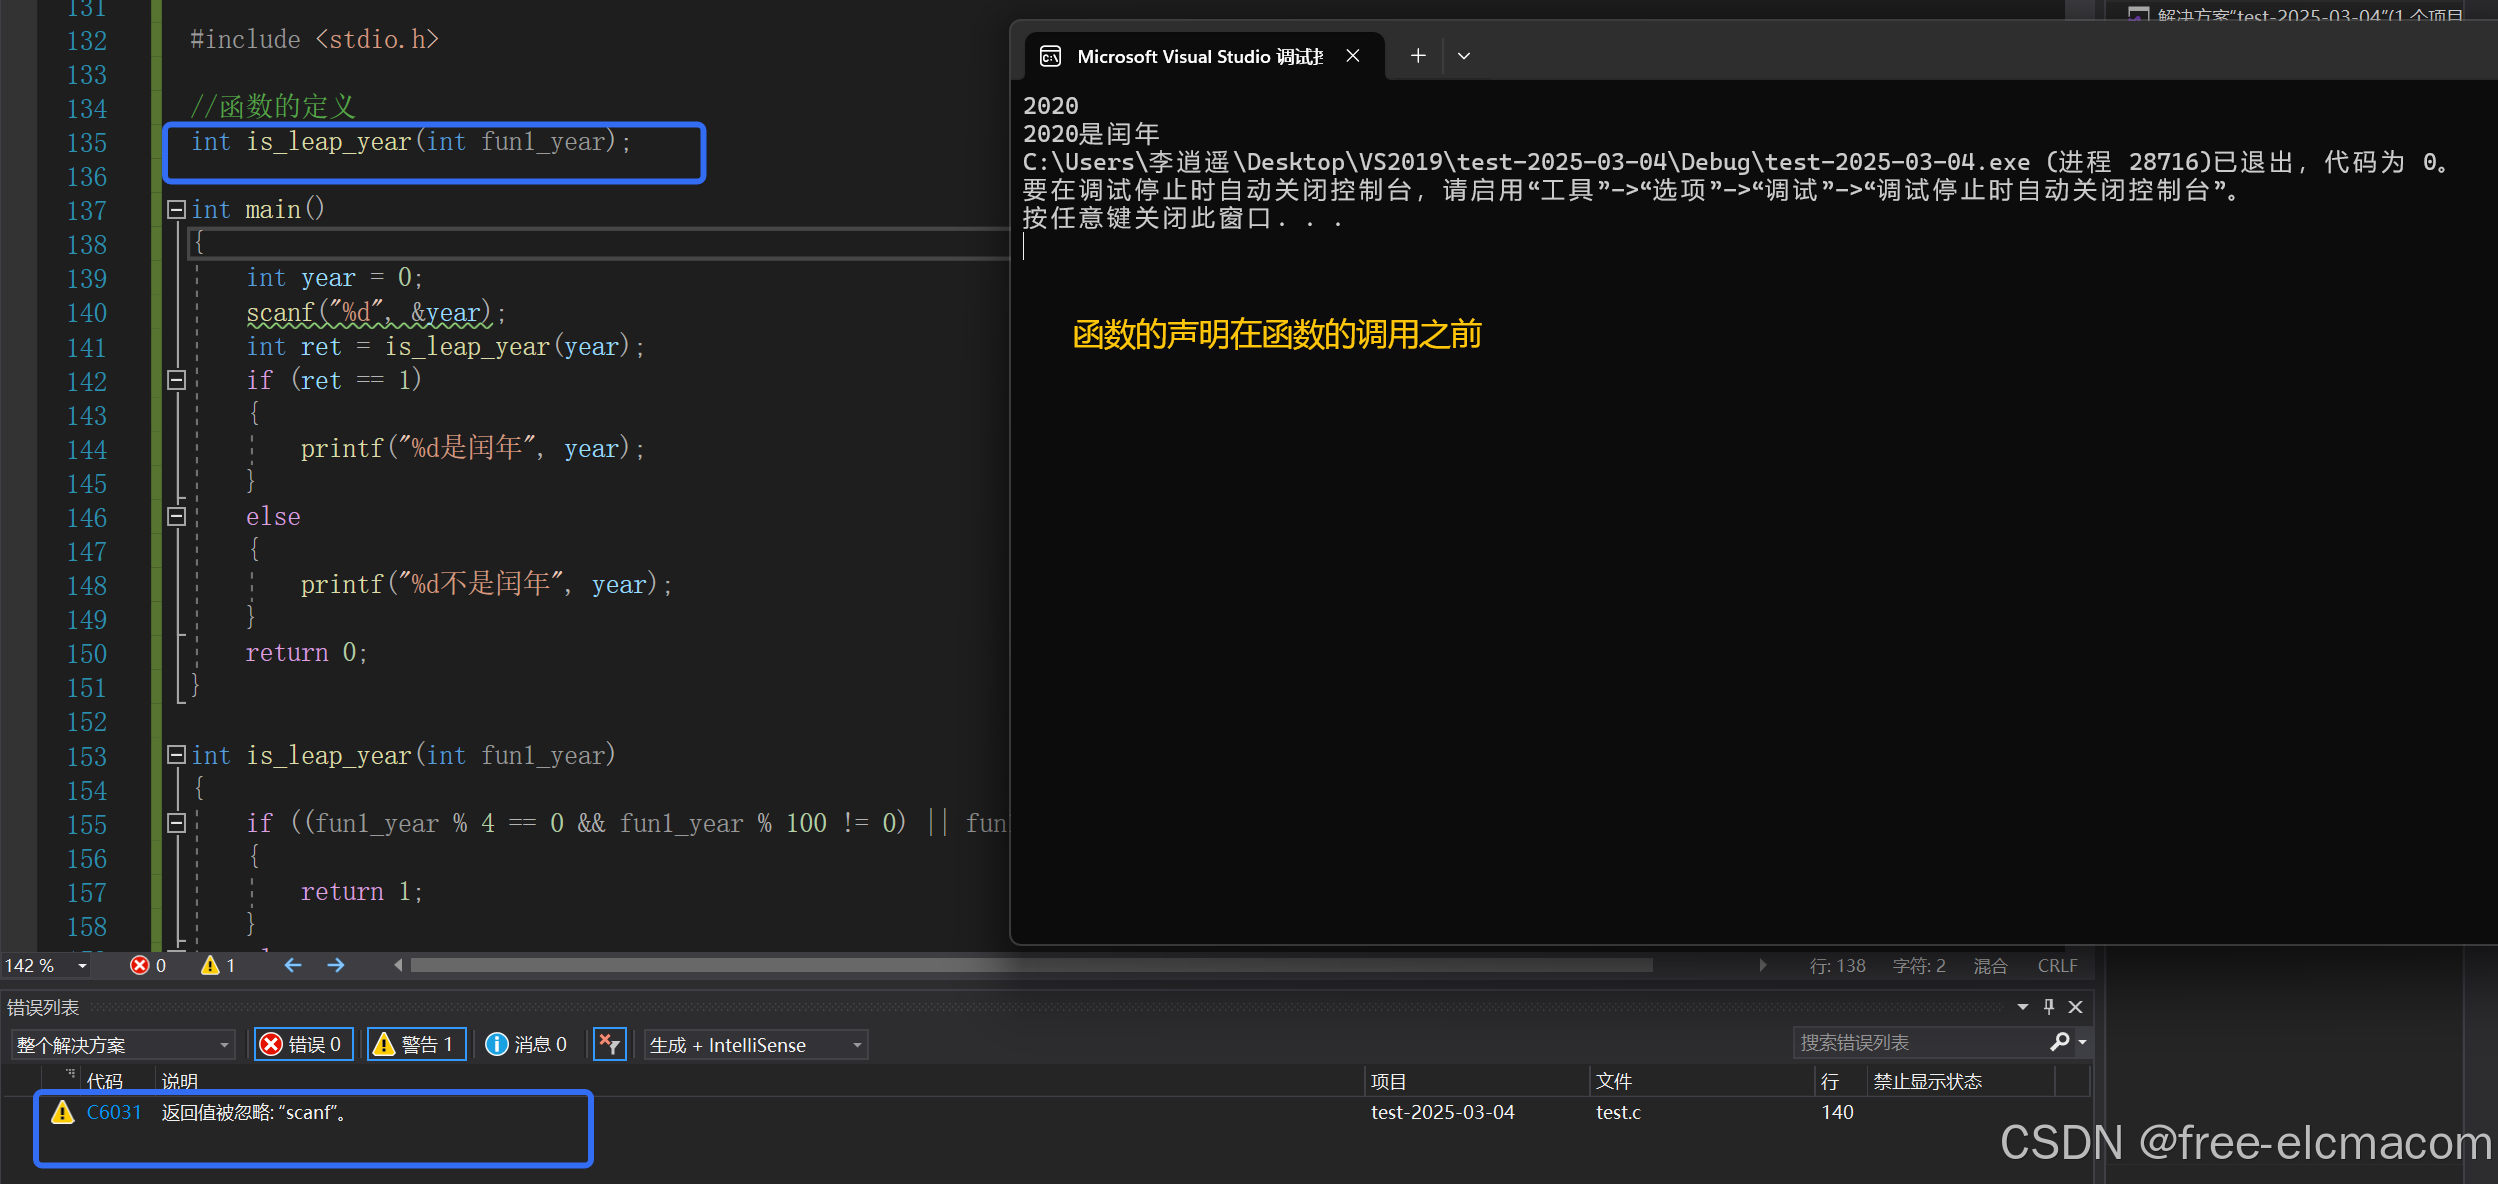Image resolution: width=2498 pixels, height=1184 pixels.
Task: Click the error count icon in editor status bar
Action: 140,965
